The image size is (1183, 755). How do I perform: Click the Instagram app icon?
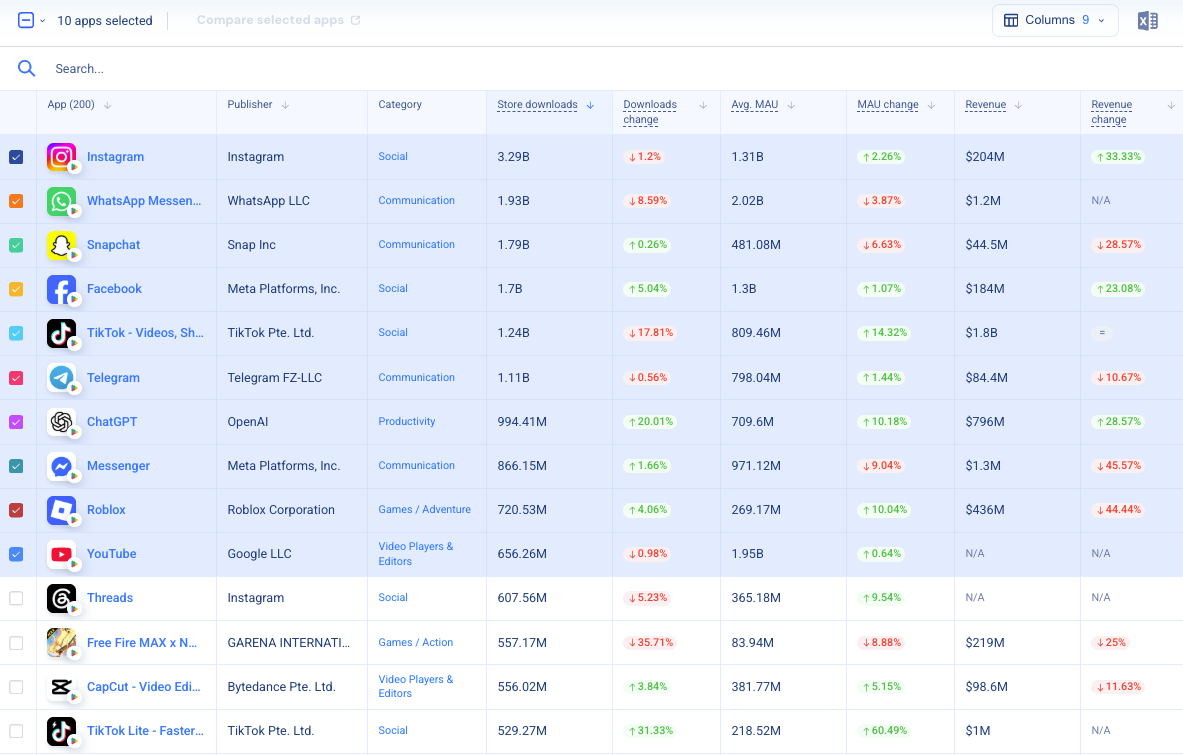61,157
